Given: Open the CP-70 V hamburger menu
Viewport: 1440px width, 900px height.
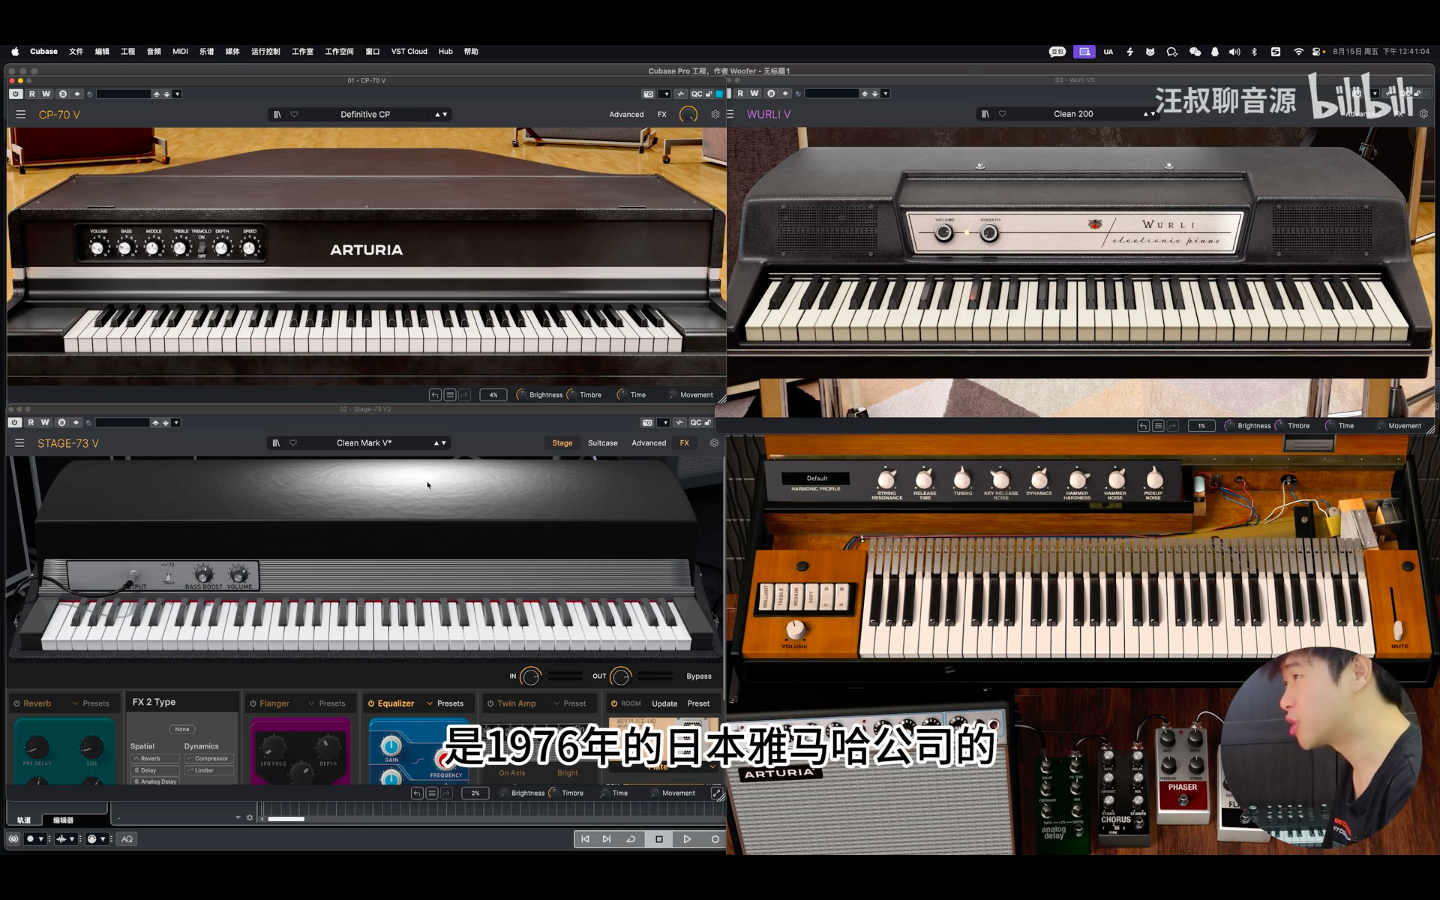Looking at the screenshot, I should pos(20,114).
